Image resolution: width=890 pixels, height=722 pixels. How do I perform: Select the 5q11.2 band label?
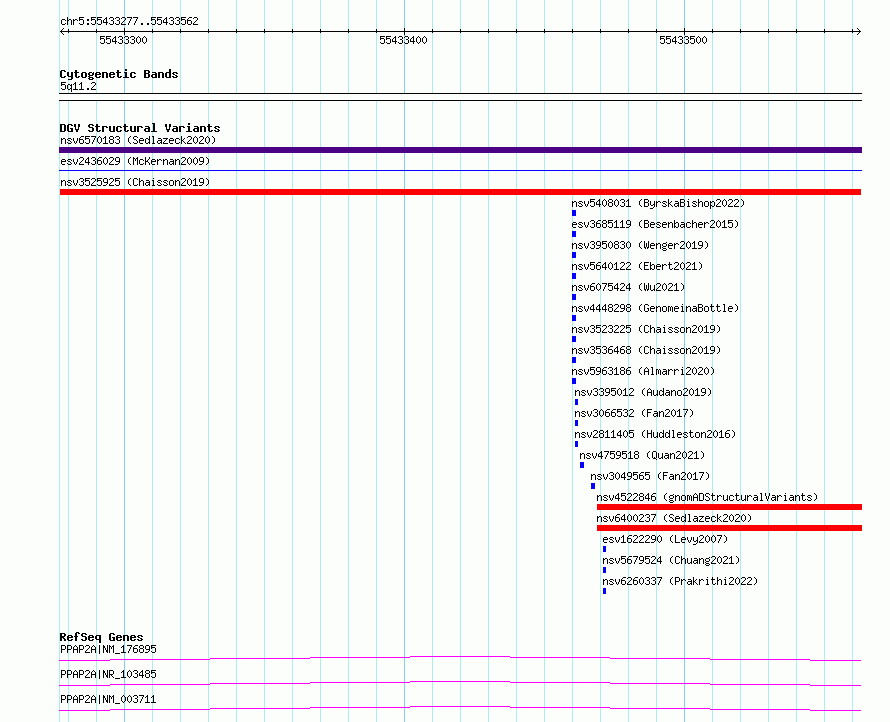(78, 87)
